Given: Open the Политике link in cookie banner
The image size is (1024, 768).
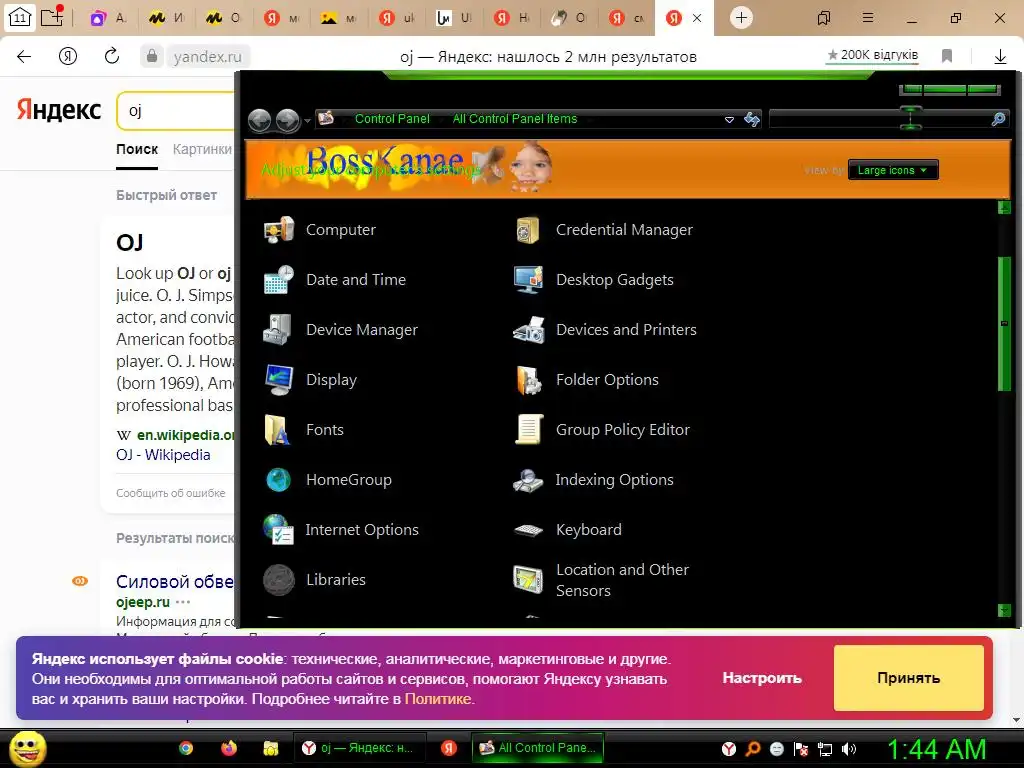Looking at the screenshot, I should [438, 699].
